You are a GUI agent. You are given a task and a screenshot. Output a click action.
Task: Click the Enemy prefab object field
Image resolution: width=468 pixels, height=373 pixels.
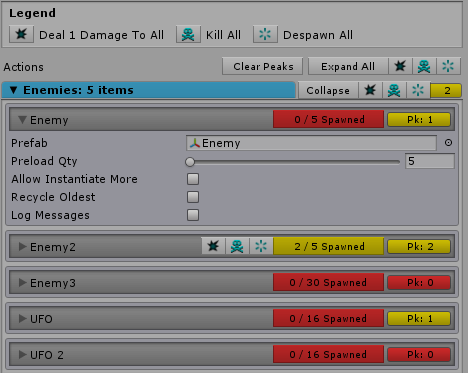[x=311, y=143]
